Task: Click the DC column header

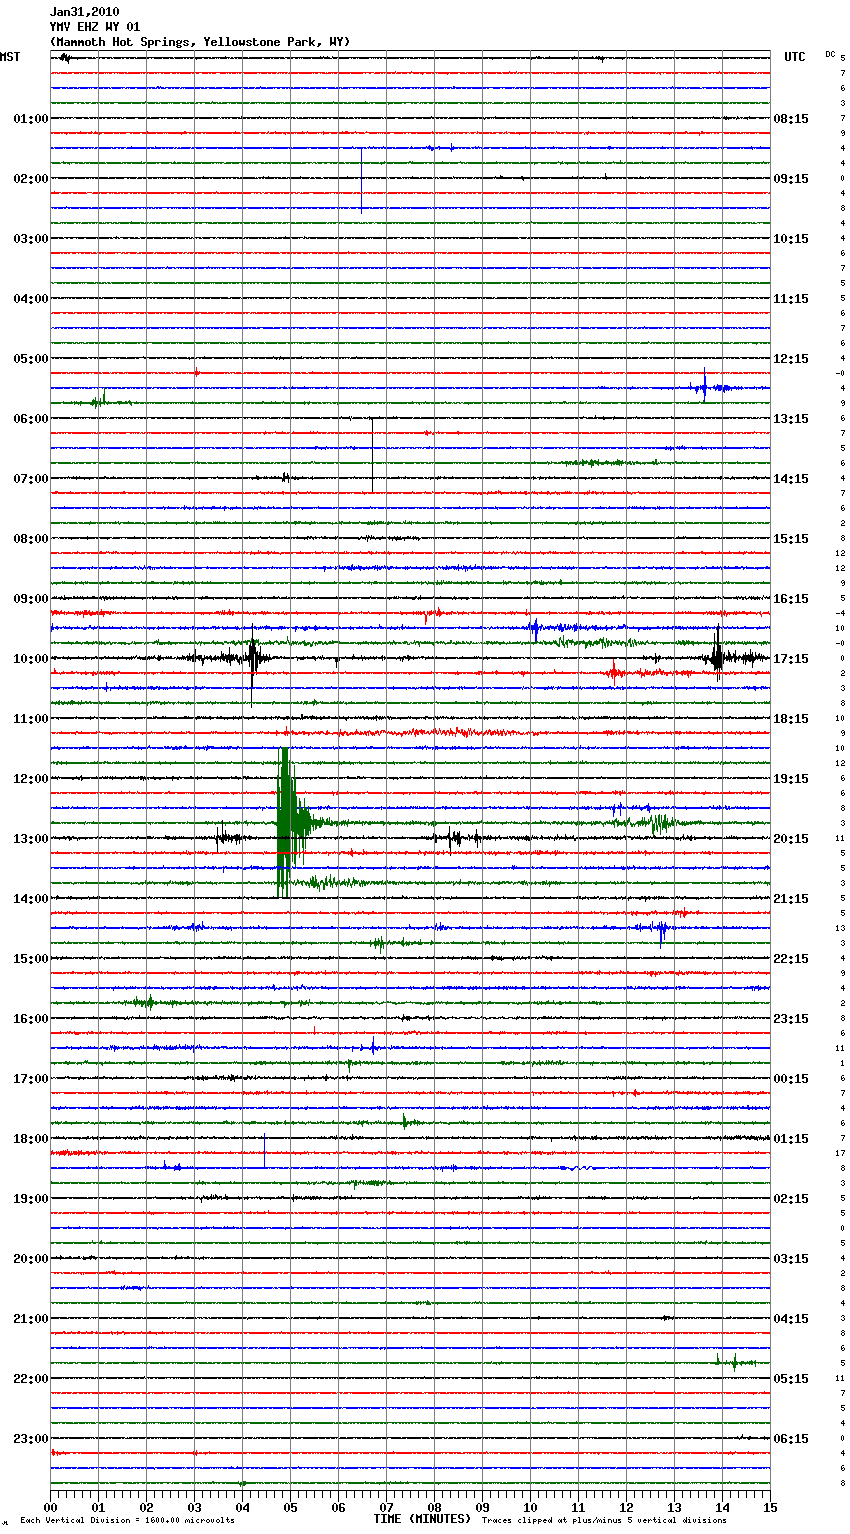Action: click(x=830, y=54)
